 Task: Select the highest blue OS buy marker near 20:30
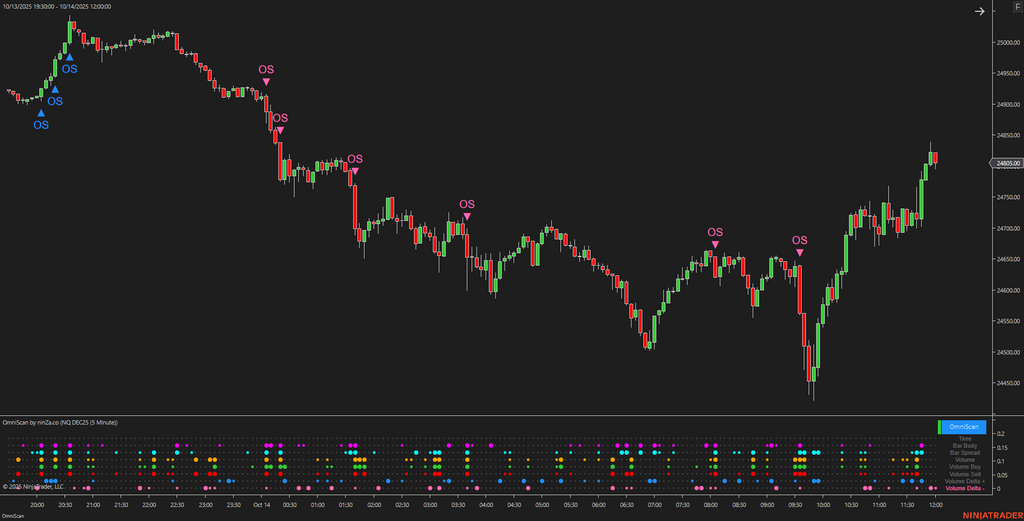point(69,63)
